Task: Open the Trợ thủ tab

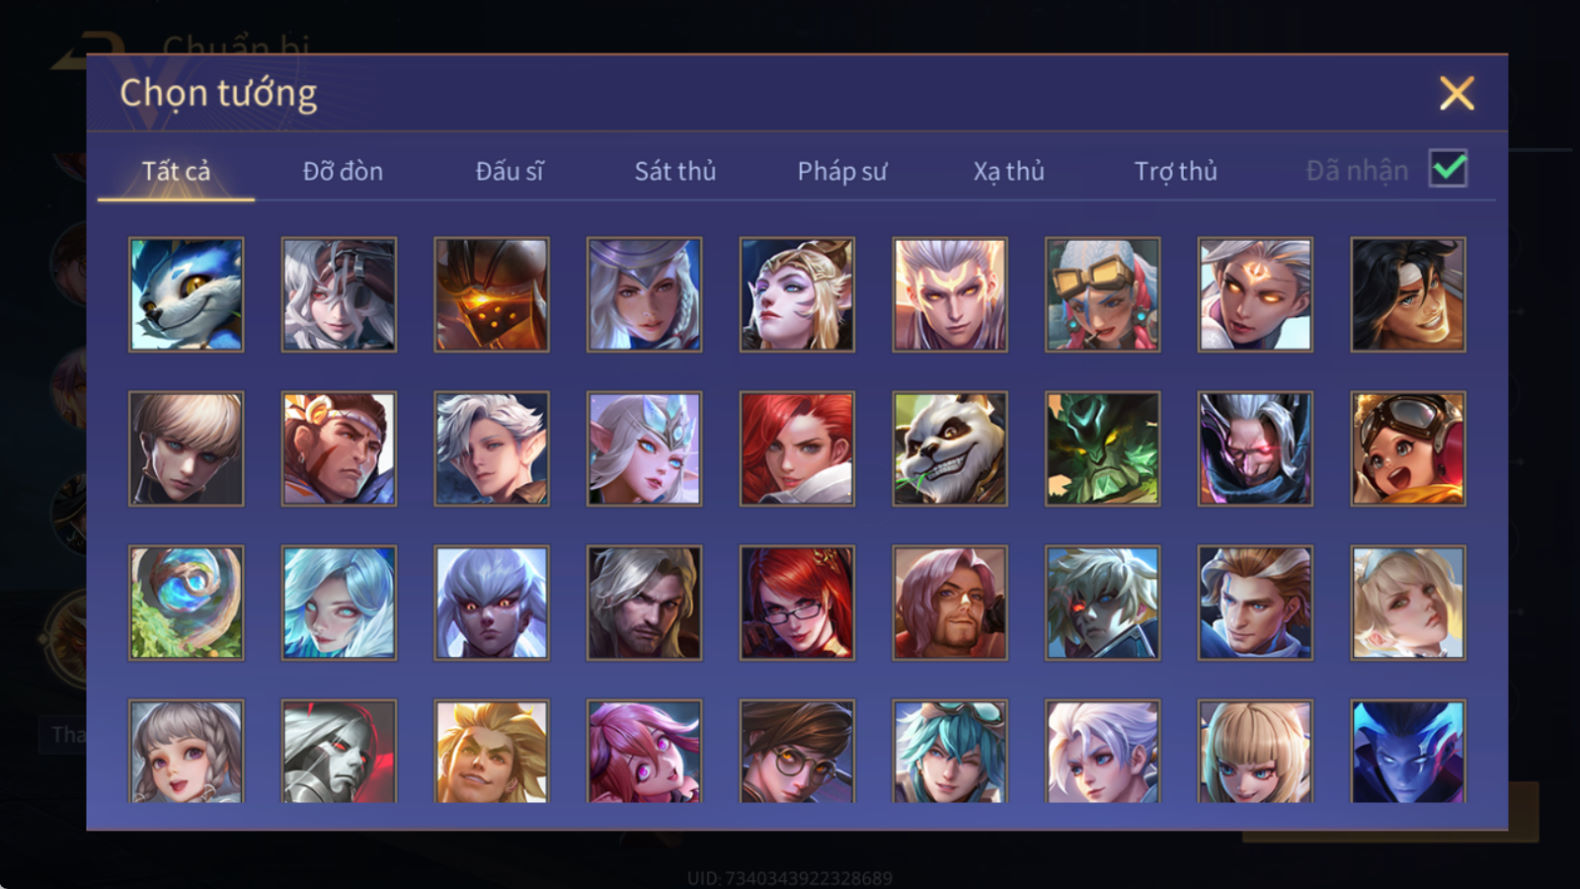Action: (1175, 171)
